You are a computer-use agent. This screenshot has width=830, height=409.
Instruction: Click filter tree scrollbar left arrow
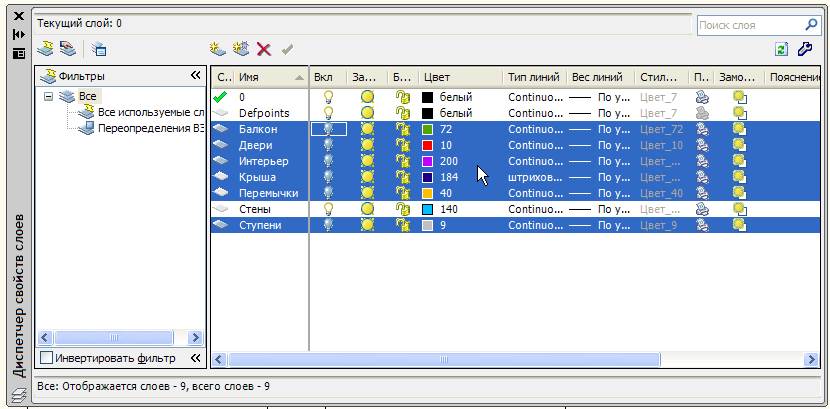(x=44, y=337)
